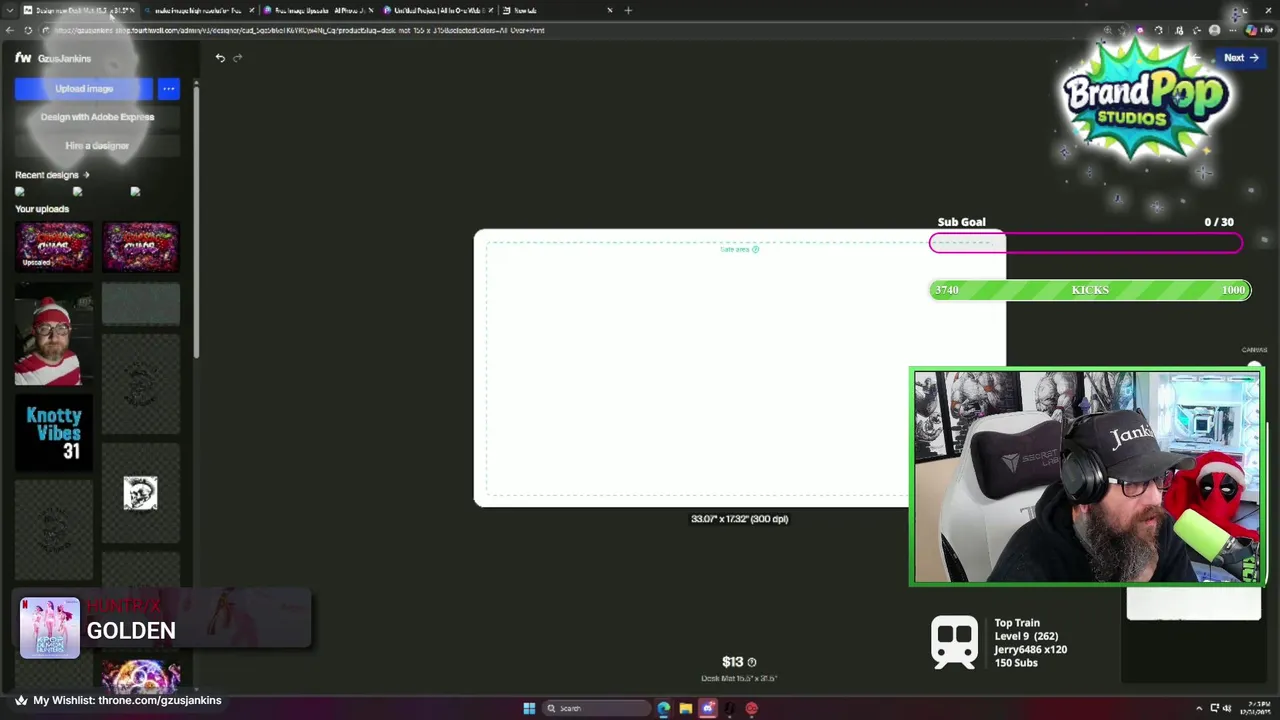Select the first graffiti banner upload thumbnail
Image resolution: width=1280 pixels, height=720 pixels.
53,246
